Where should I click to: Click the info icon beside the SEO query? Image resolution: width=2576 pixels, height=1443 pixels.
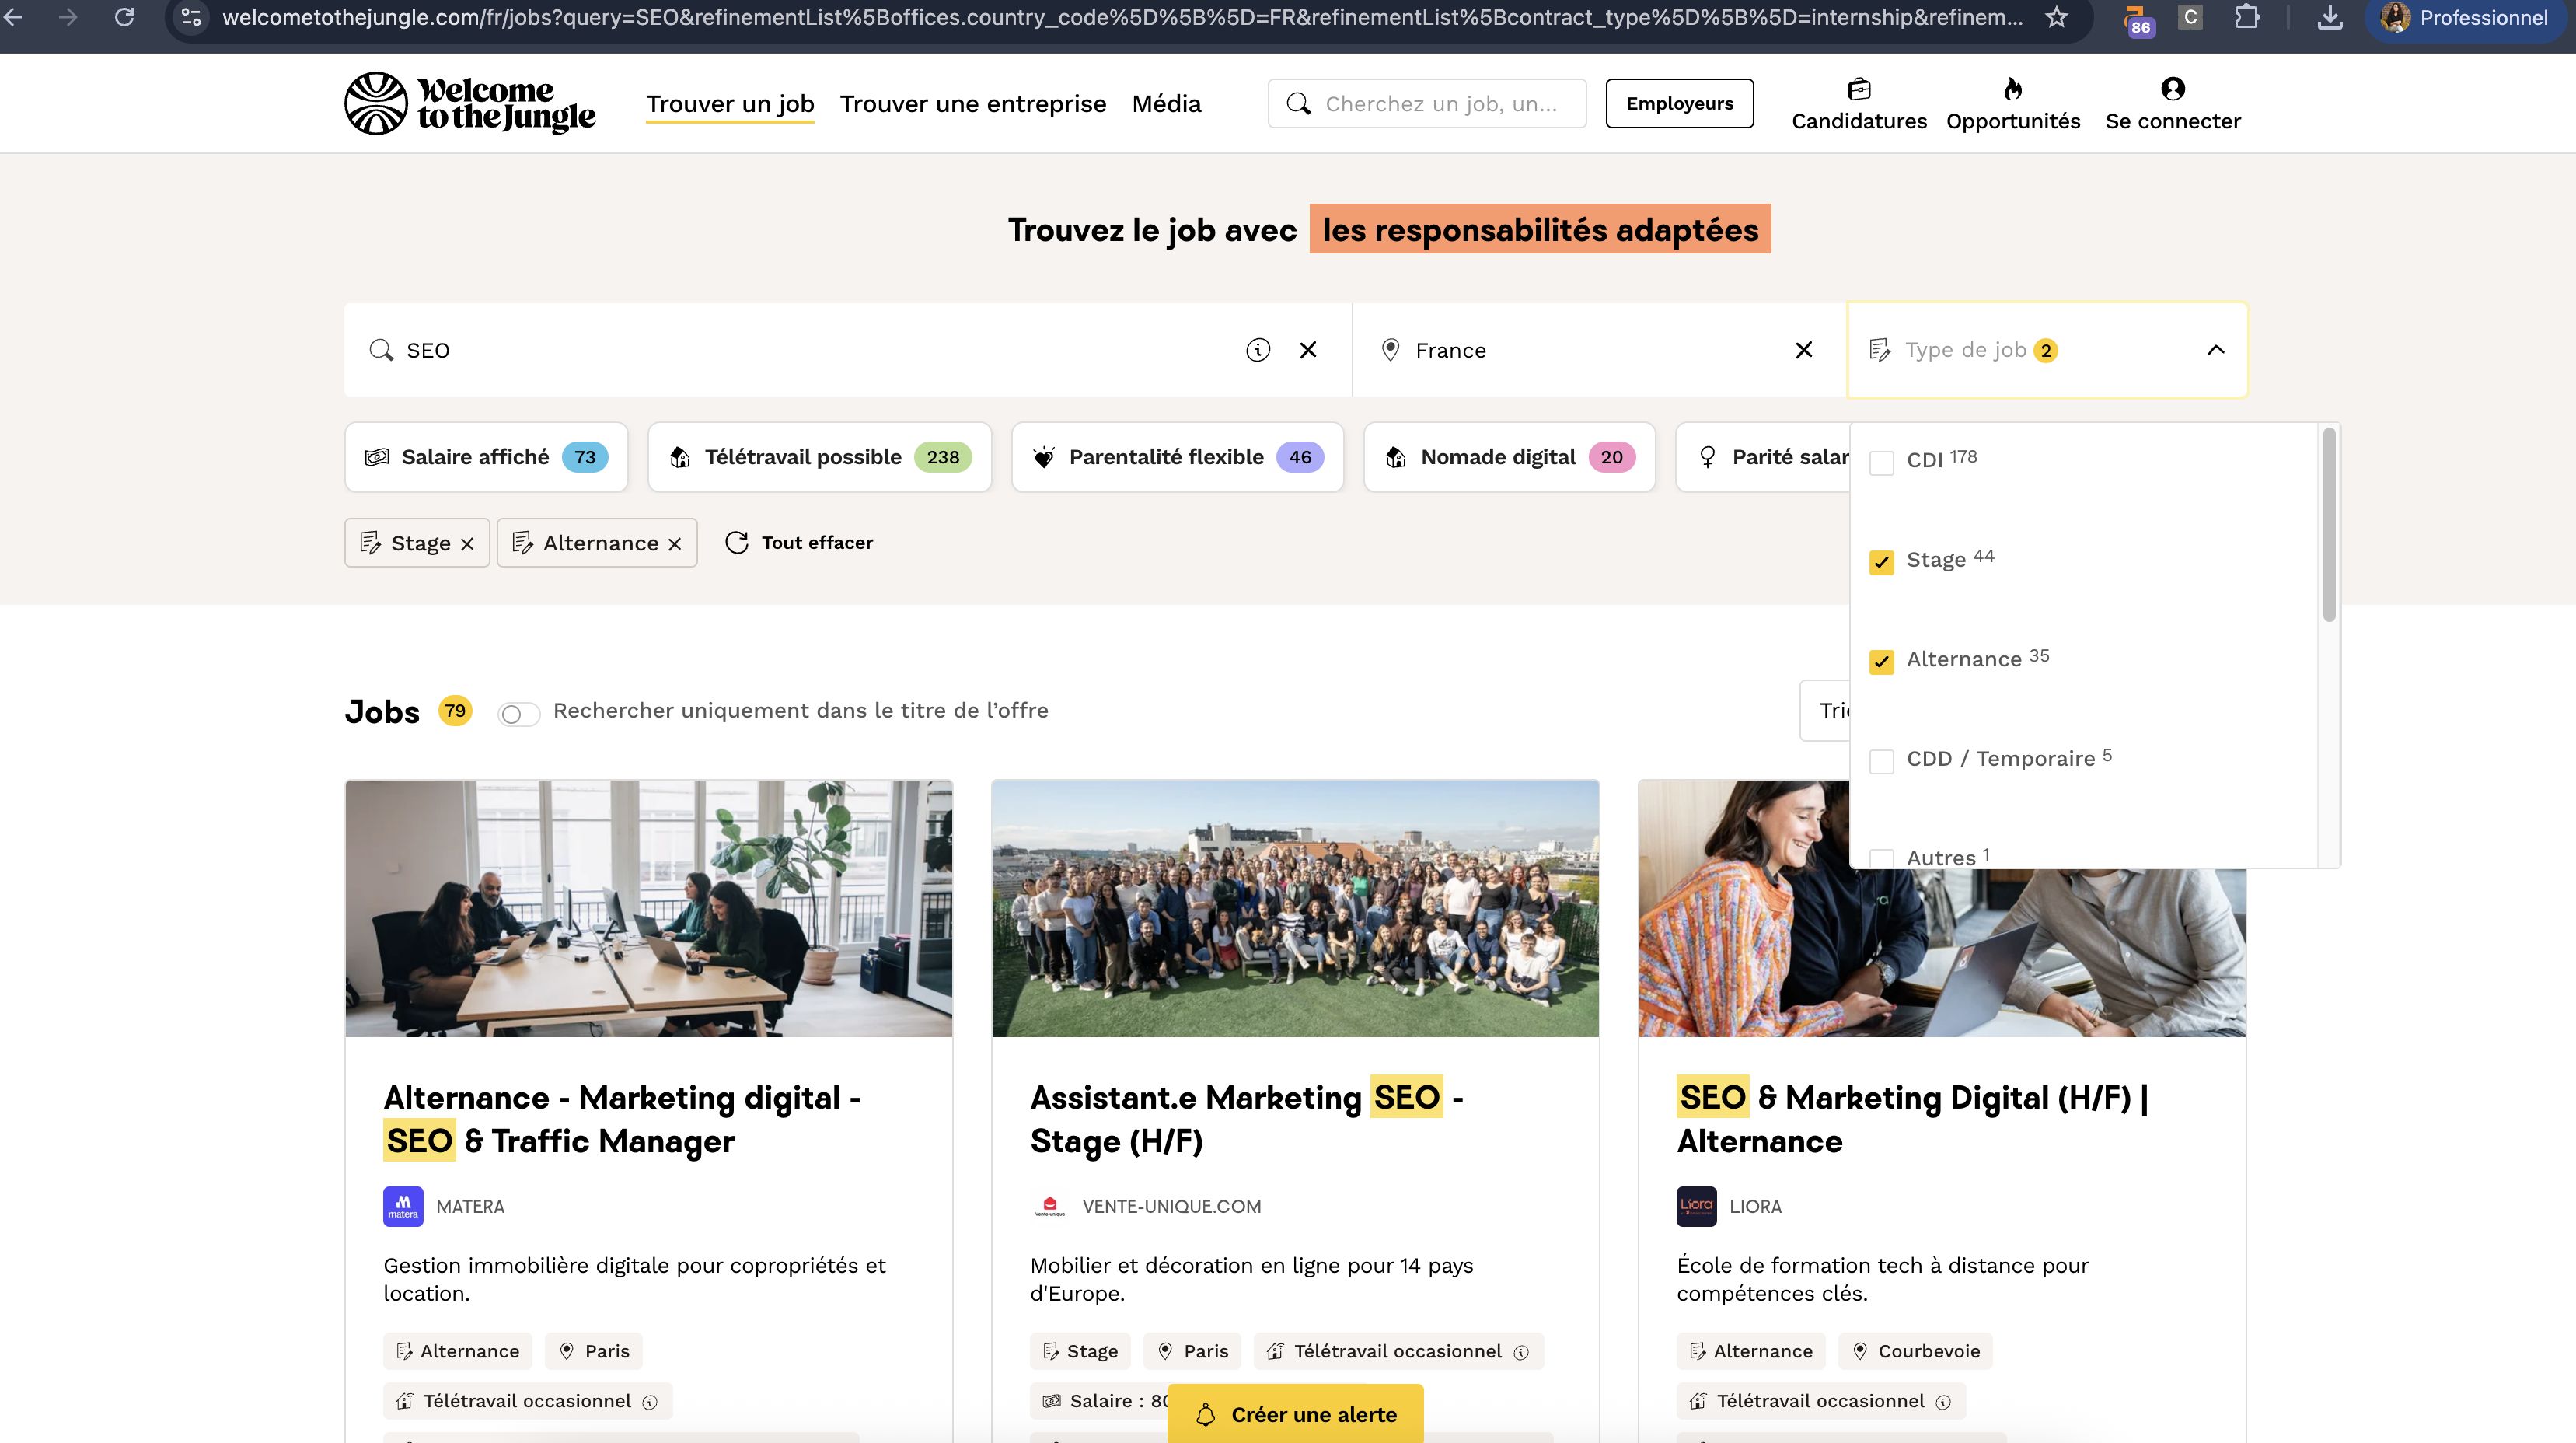[1257, 350]
